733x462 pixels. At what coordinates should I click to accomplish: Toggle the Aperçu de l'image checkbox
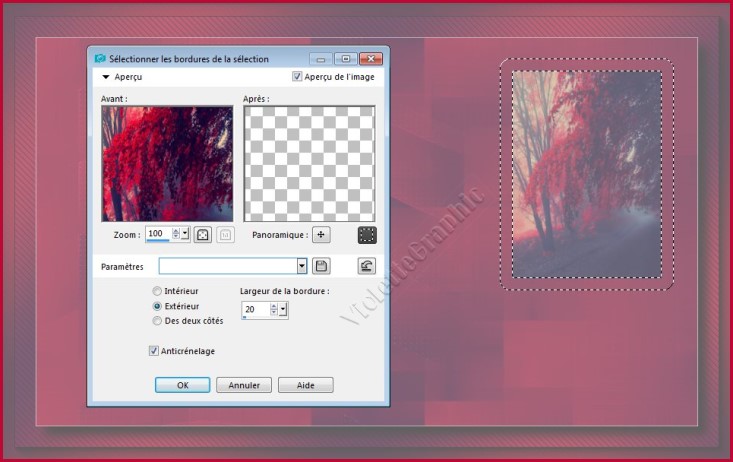(x=297, y=76)
